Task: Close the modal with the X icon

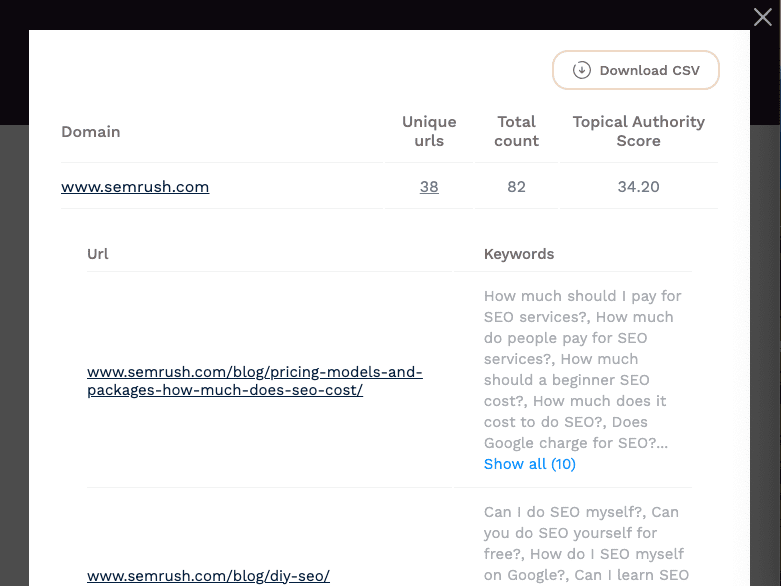Action: [x=763, y=17]
